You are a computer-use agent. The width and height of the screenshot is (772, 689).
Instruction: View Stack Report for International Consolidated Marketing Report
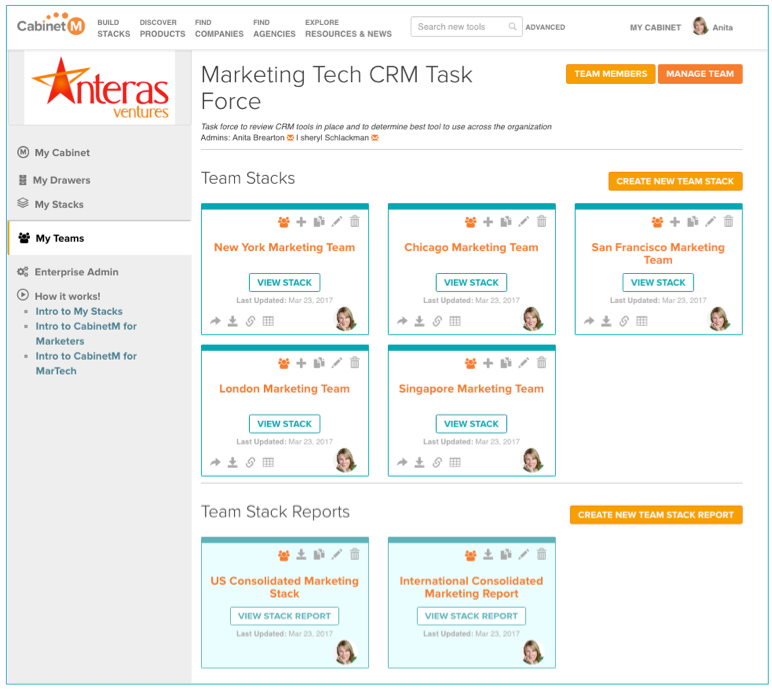point(471,616)
